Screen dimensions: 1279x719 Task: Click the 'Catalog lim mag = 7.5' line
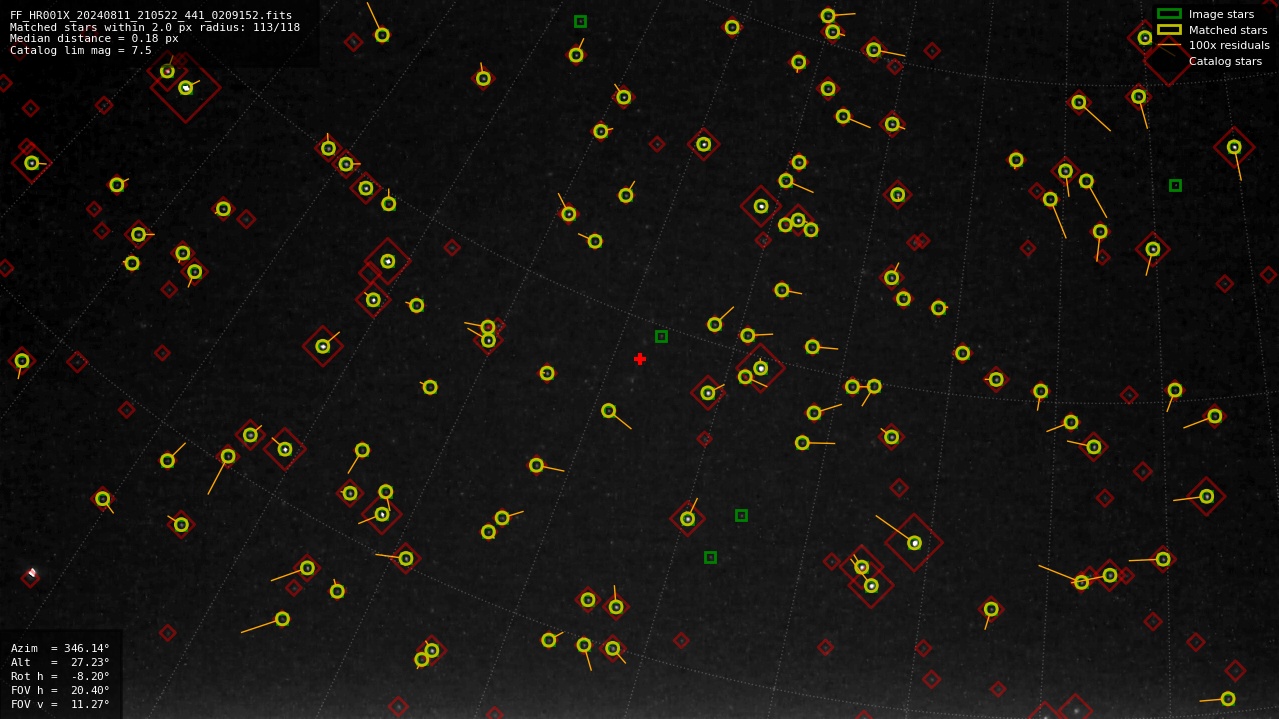pyautogui.click(x=81, y=50)
